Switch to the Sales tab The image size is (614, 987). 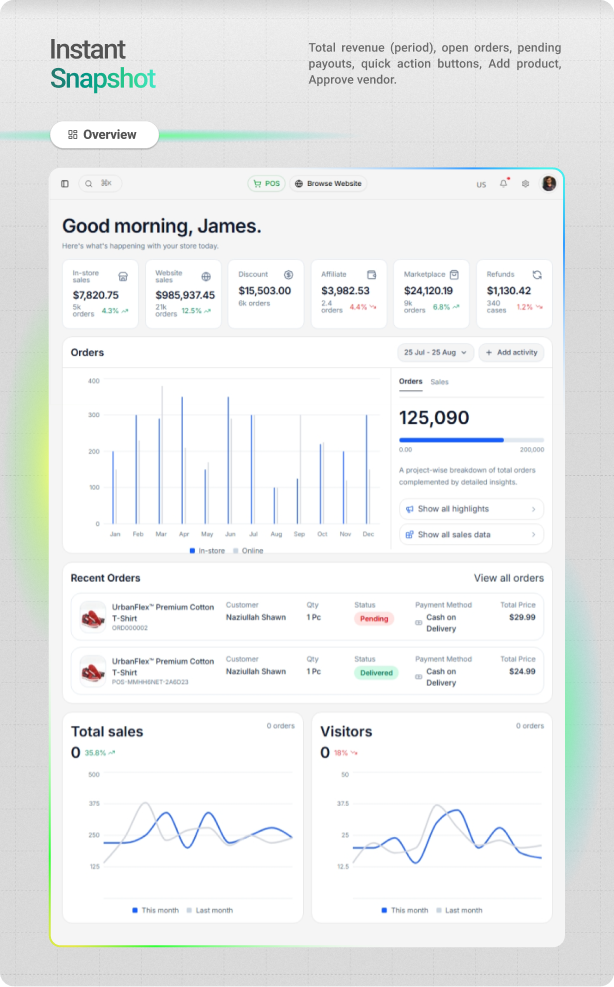440,382
